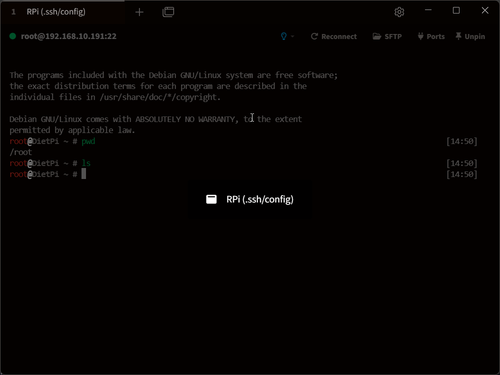Click the terminal cursor at last prompt
This screenshot has height=375, width=500.
click(84, 174)
